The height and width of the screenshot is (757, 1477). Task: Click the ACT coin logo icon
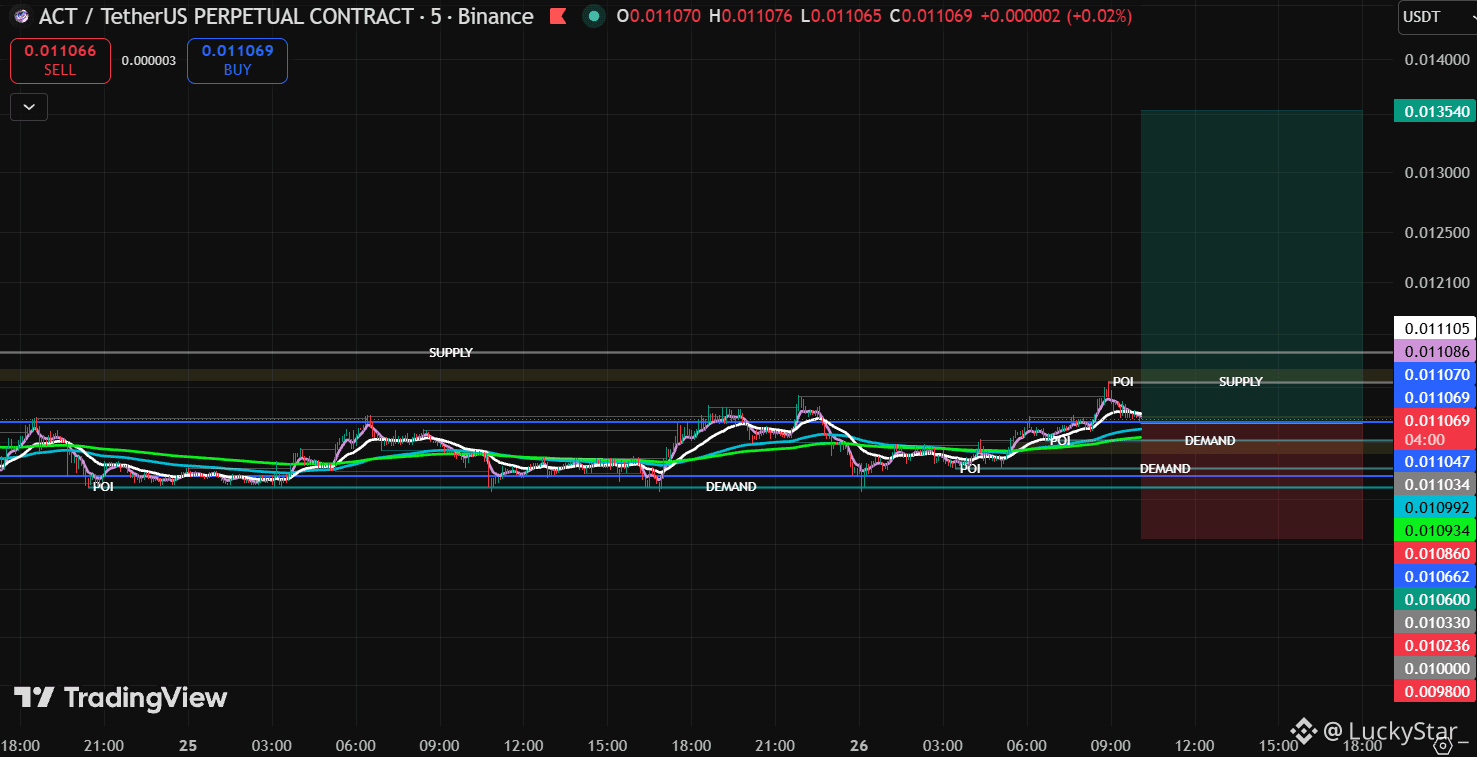point(20,16)
